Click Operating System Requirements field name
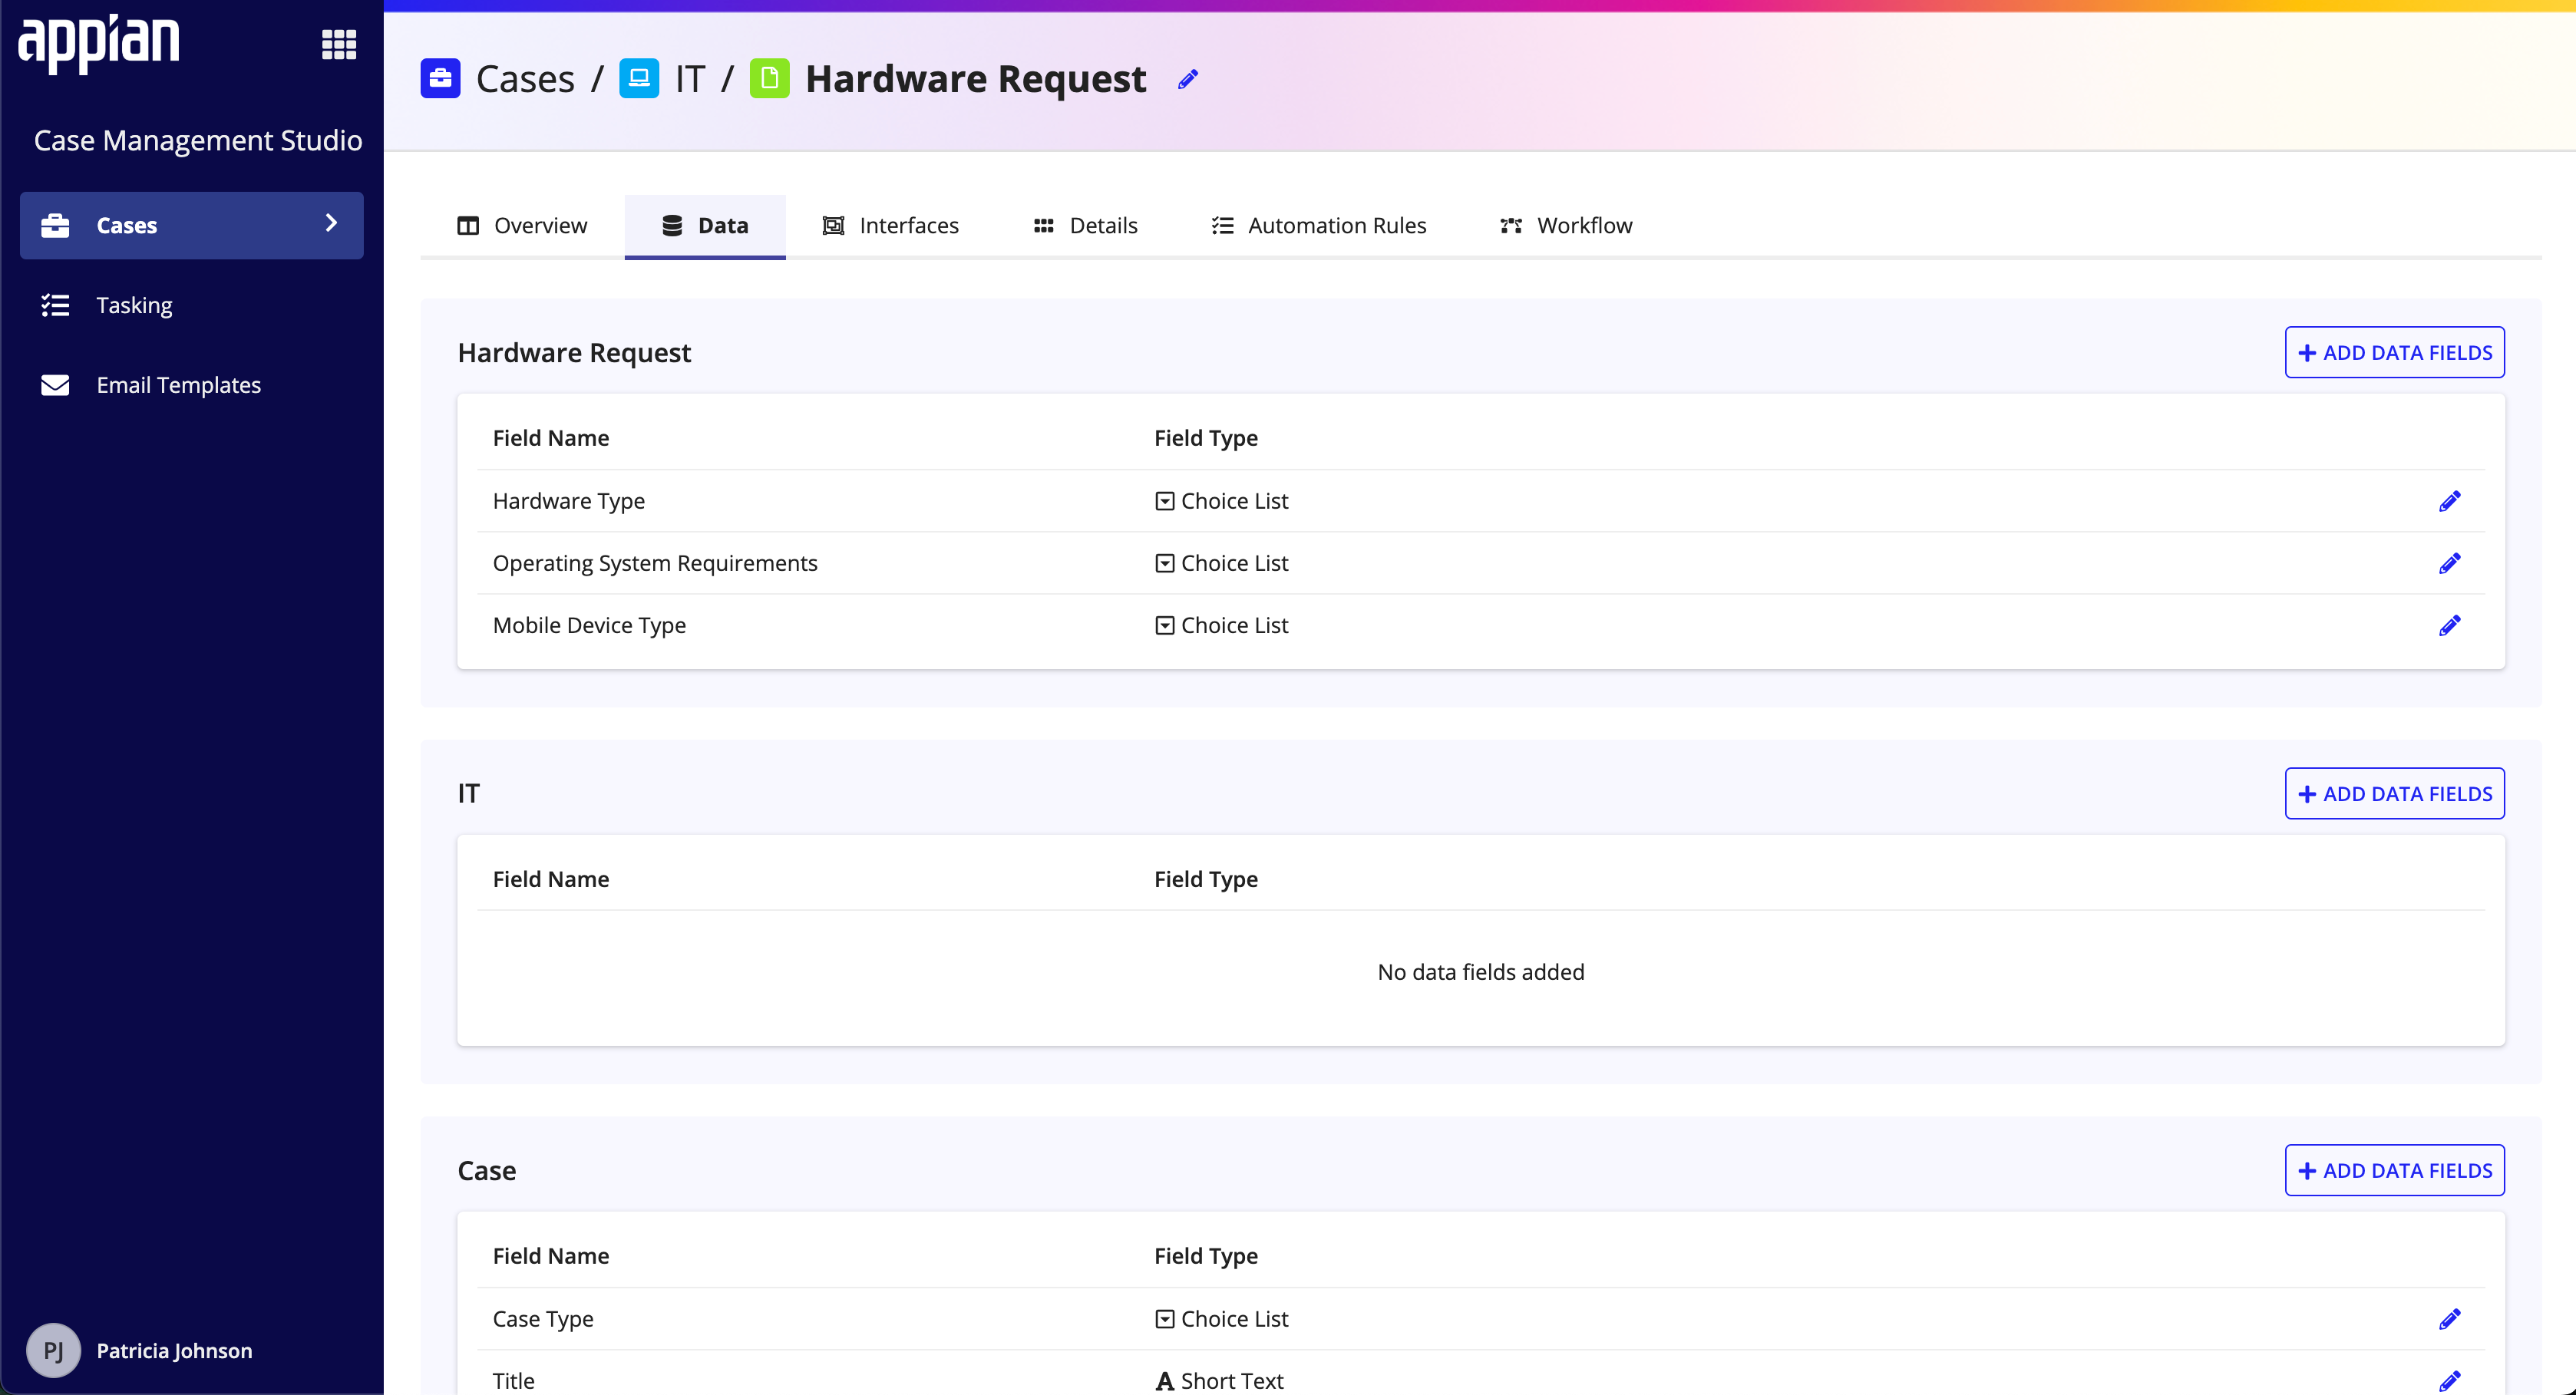 (655, 563)
